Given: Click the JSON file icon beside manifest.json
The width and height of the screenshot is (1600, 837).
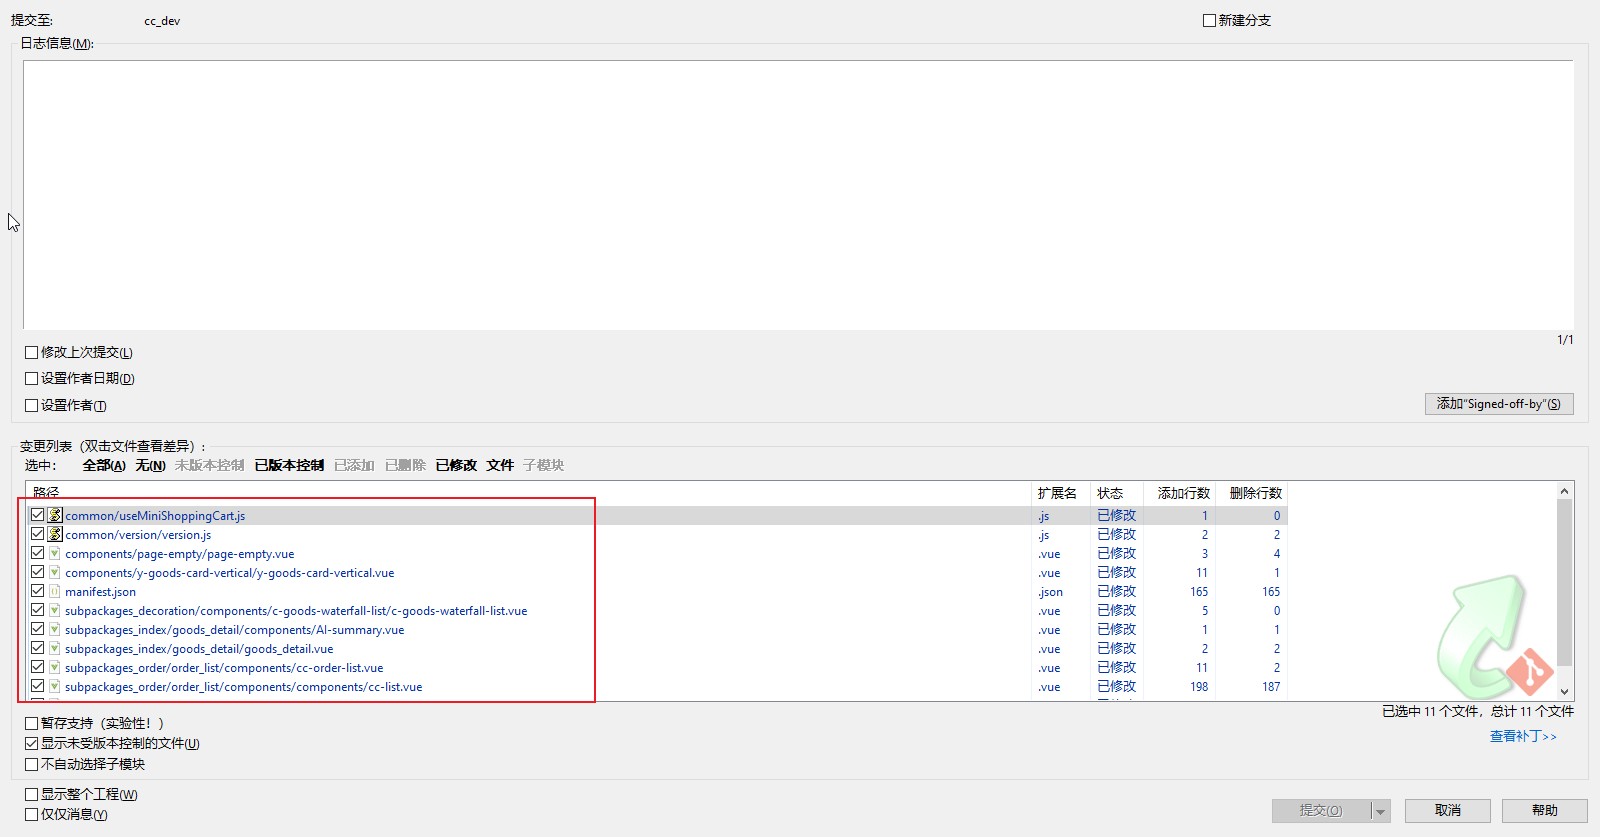Looking at the screenshot, I should tap(55, 591).
